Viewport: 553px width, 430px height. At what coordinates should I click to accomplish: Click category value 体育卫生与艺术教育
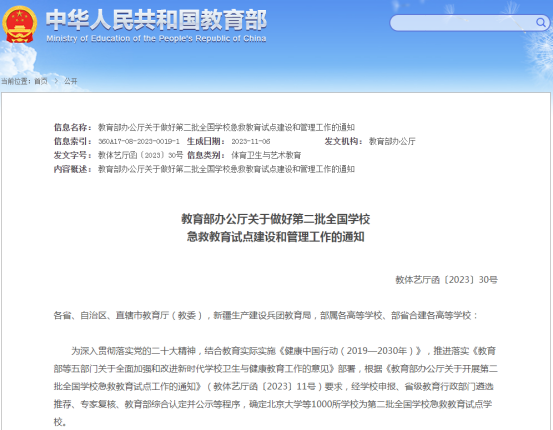pyautogui.click(x=266, y=155)
